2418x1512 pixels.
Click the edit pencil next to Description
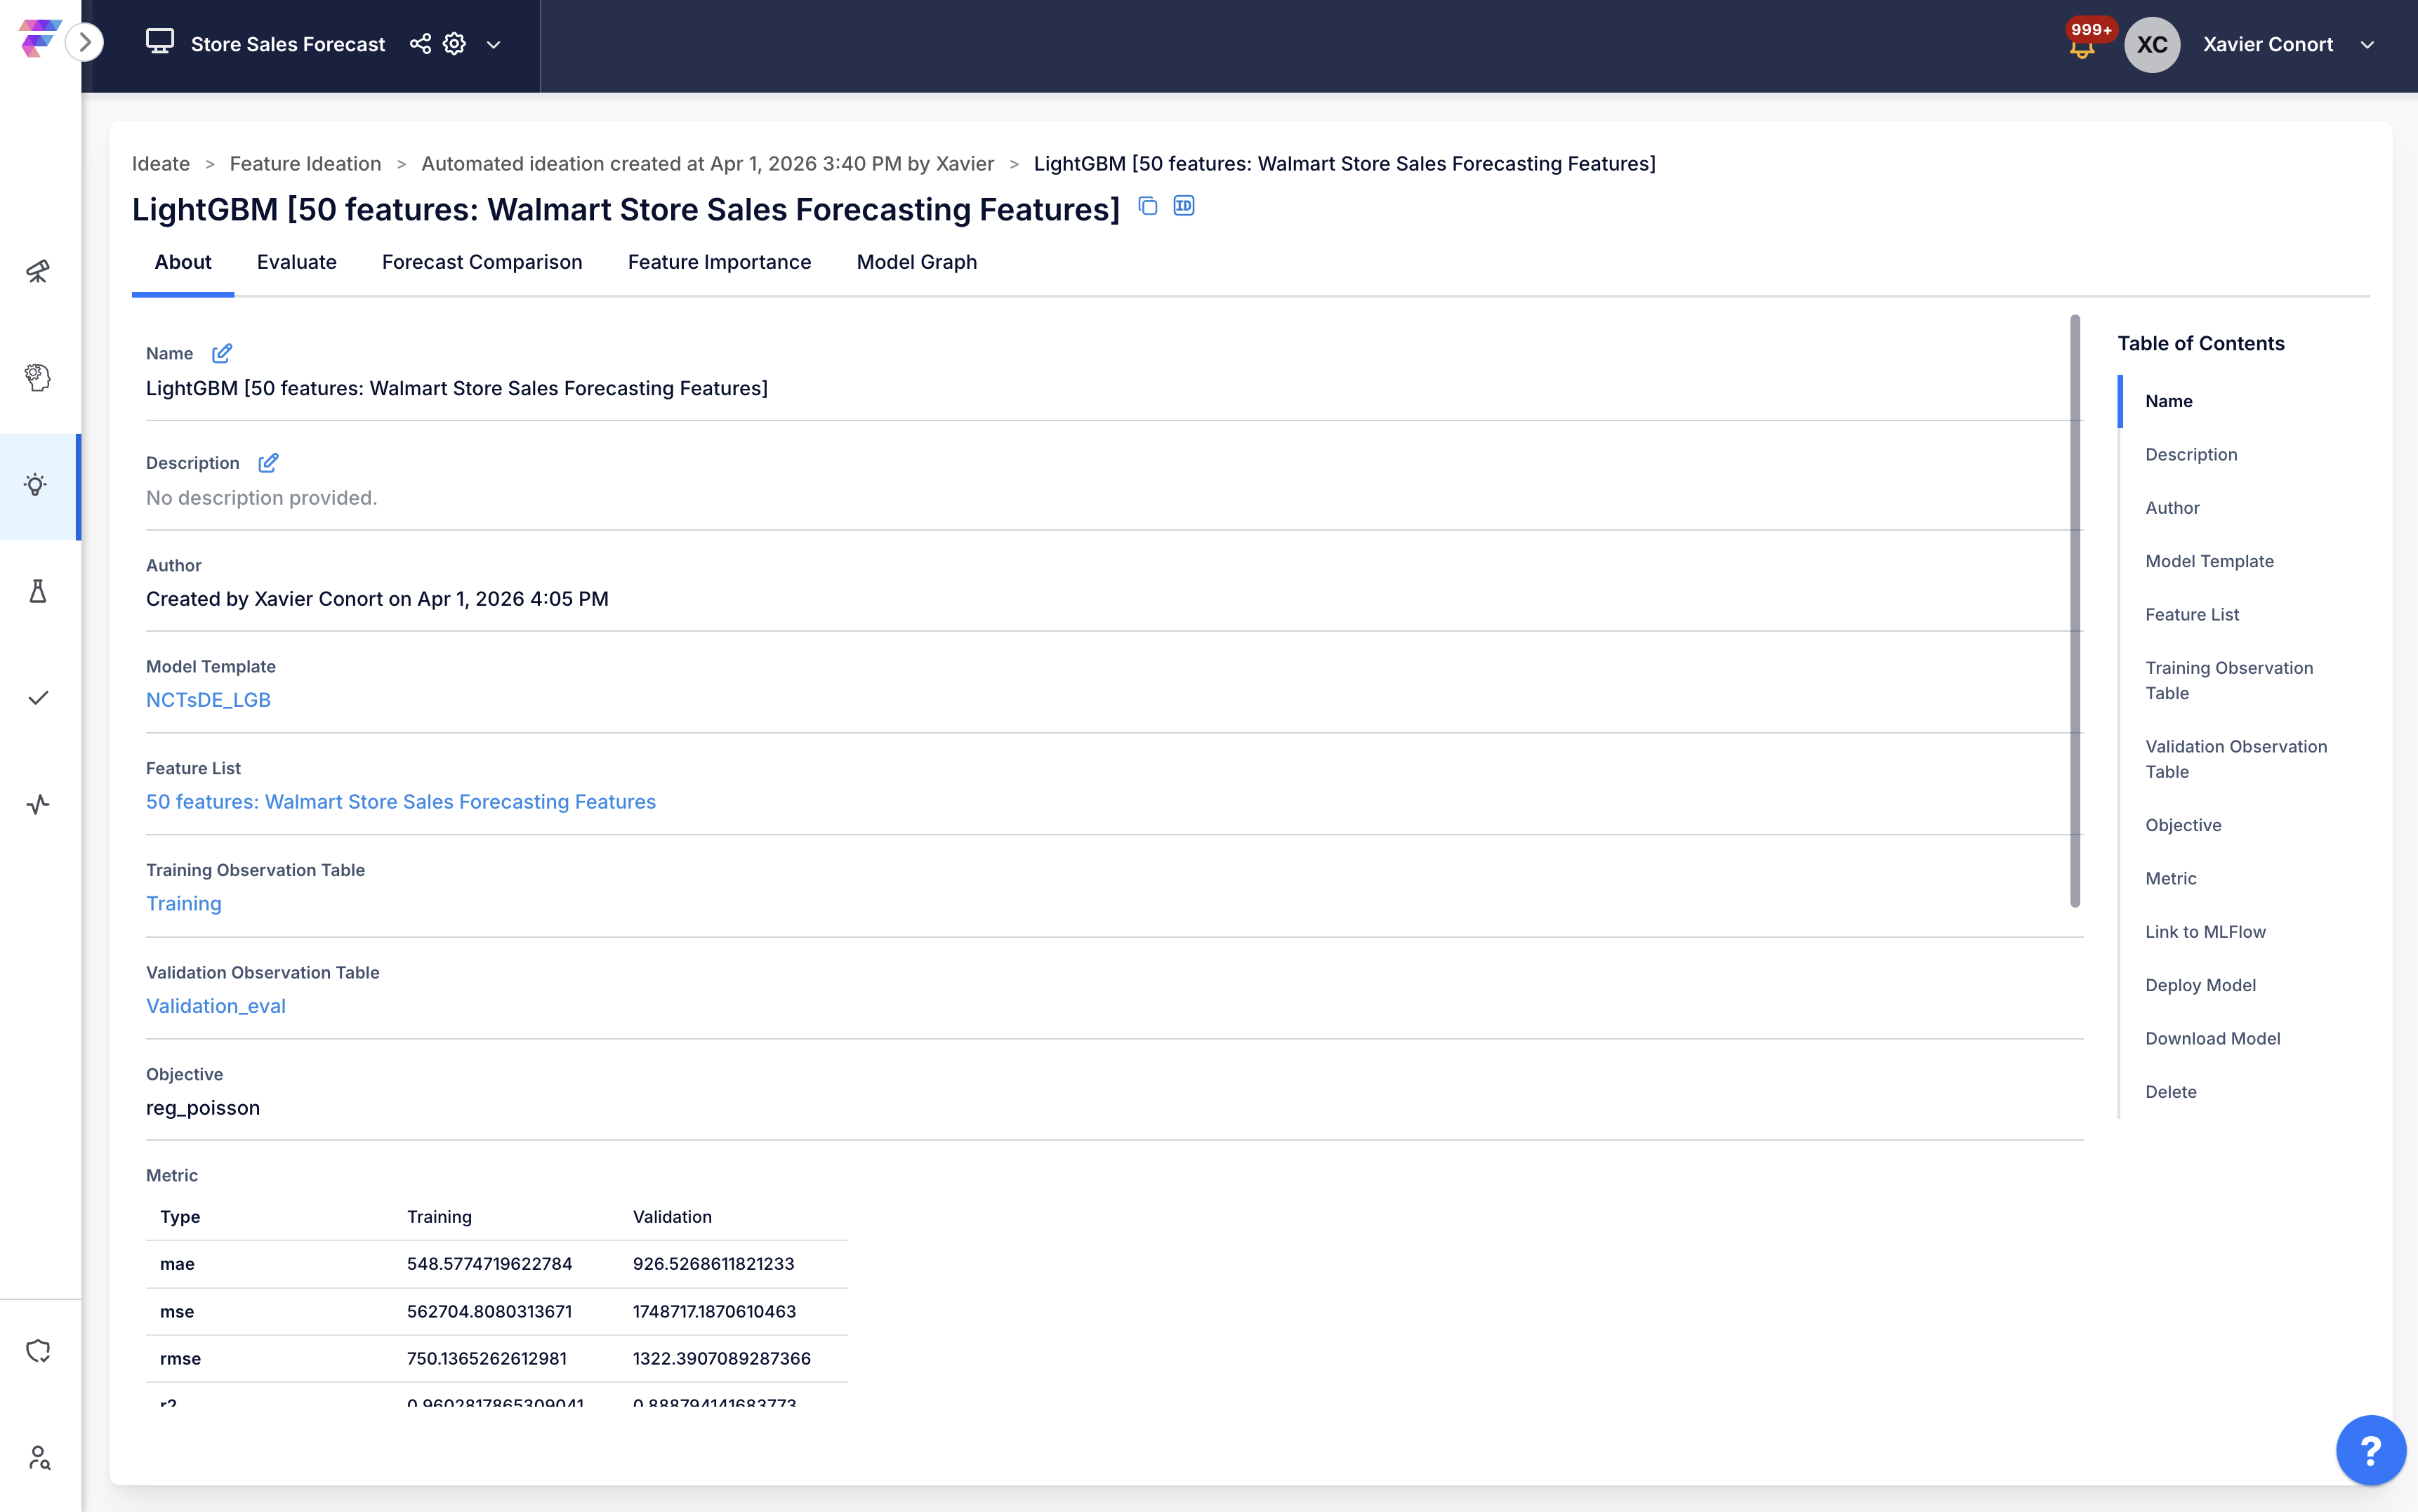coord(268,463)
